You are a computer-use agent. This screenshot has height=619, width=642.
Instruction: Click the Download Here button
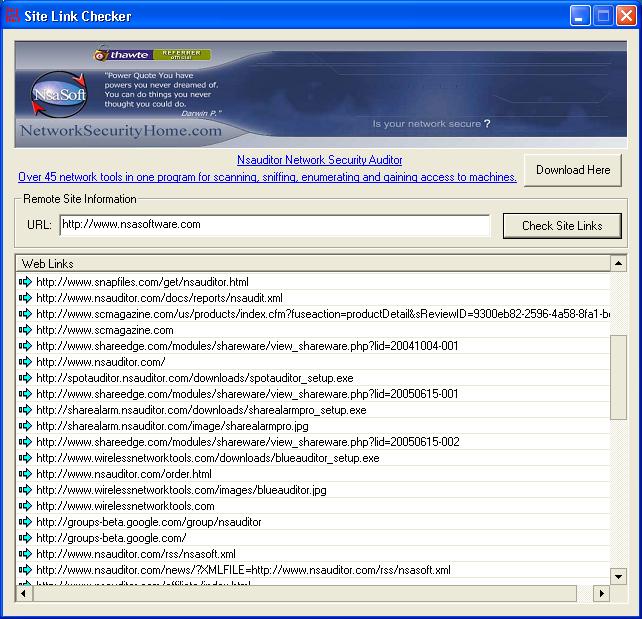tap(573, 170)
